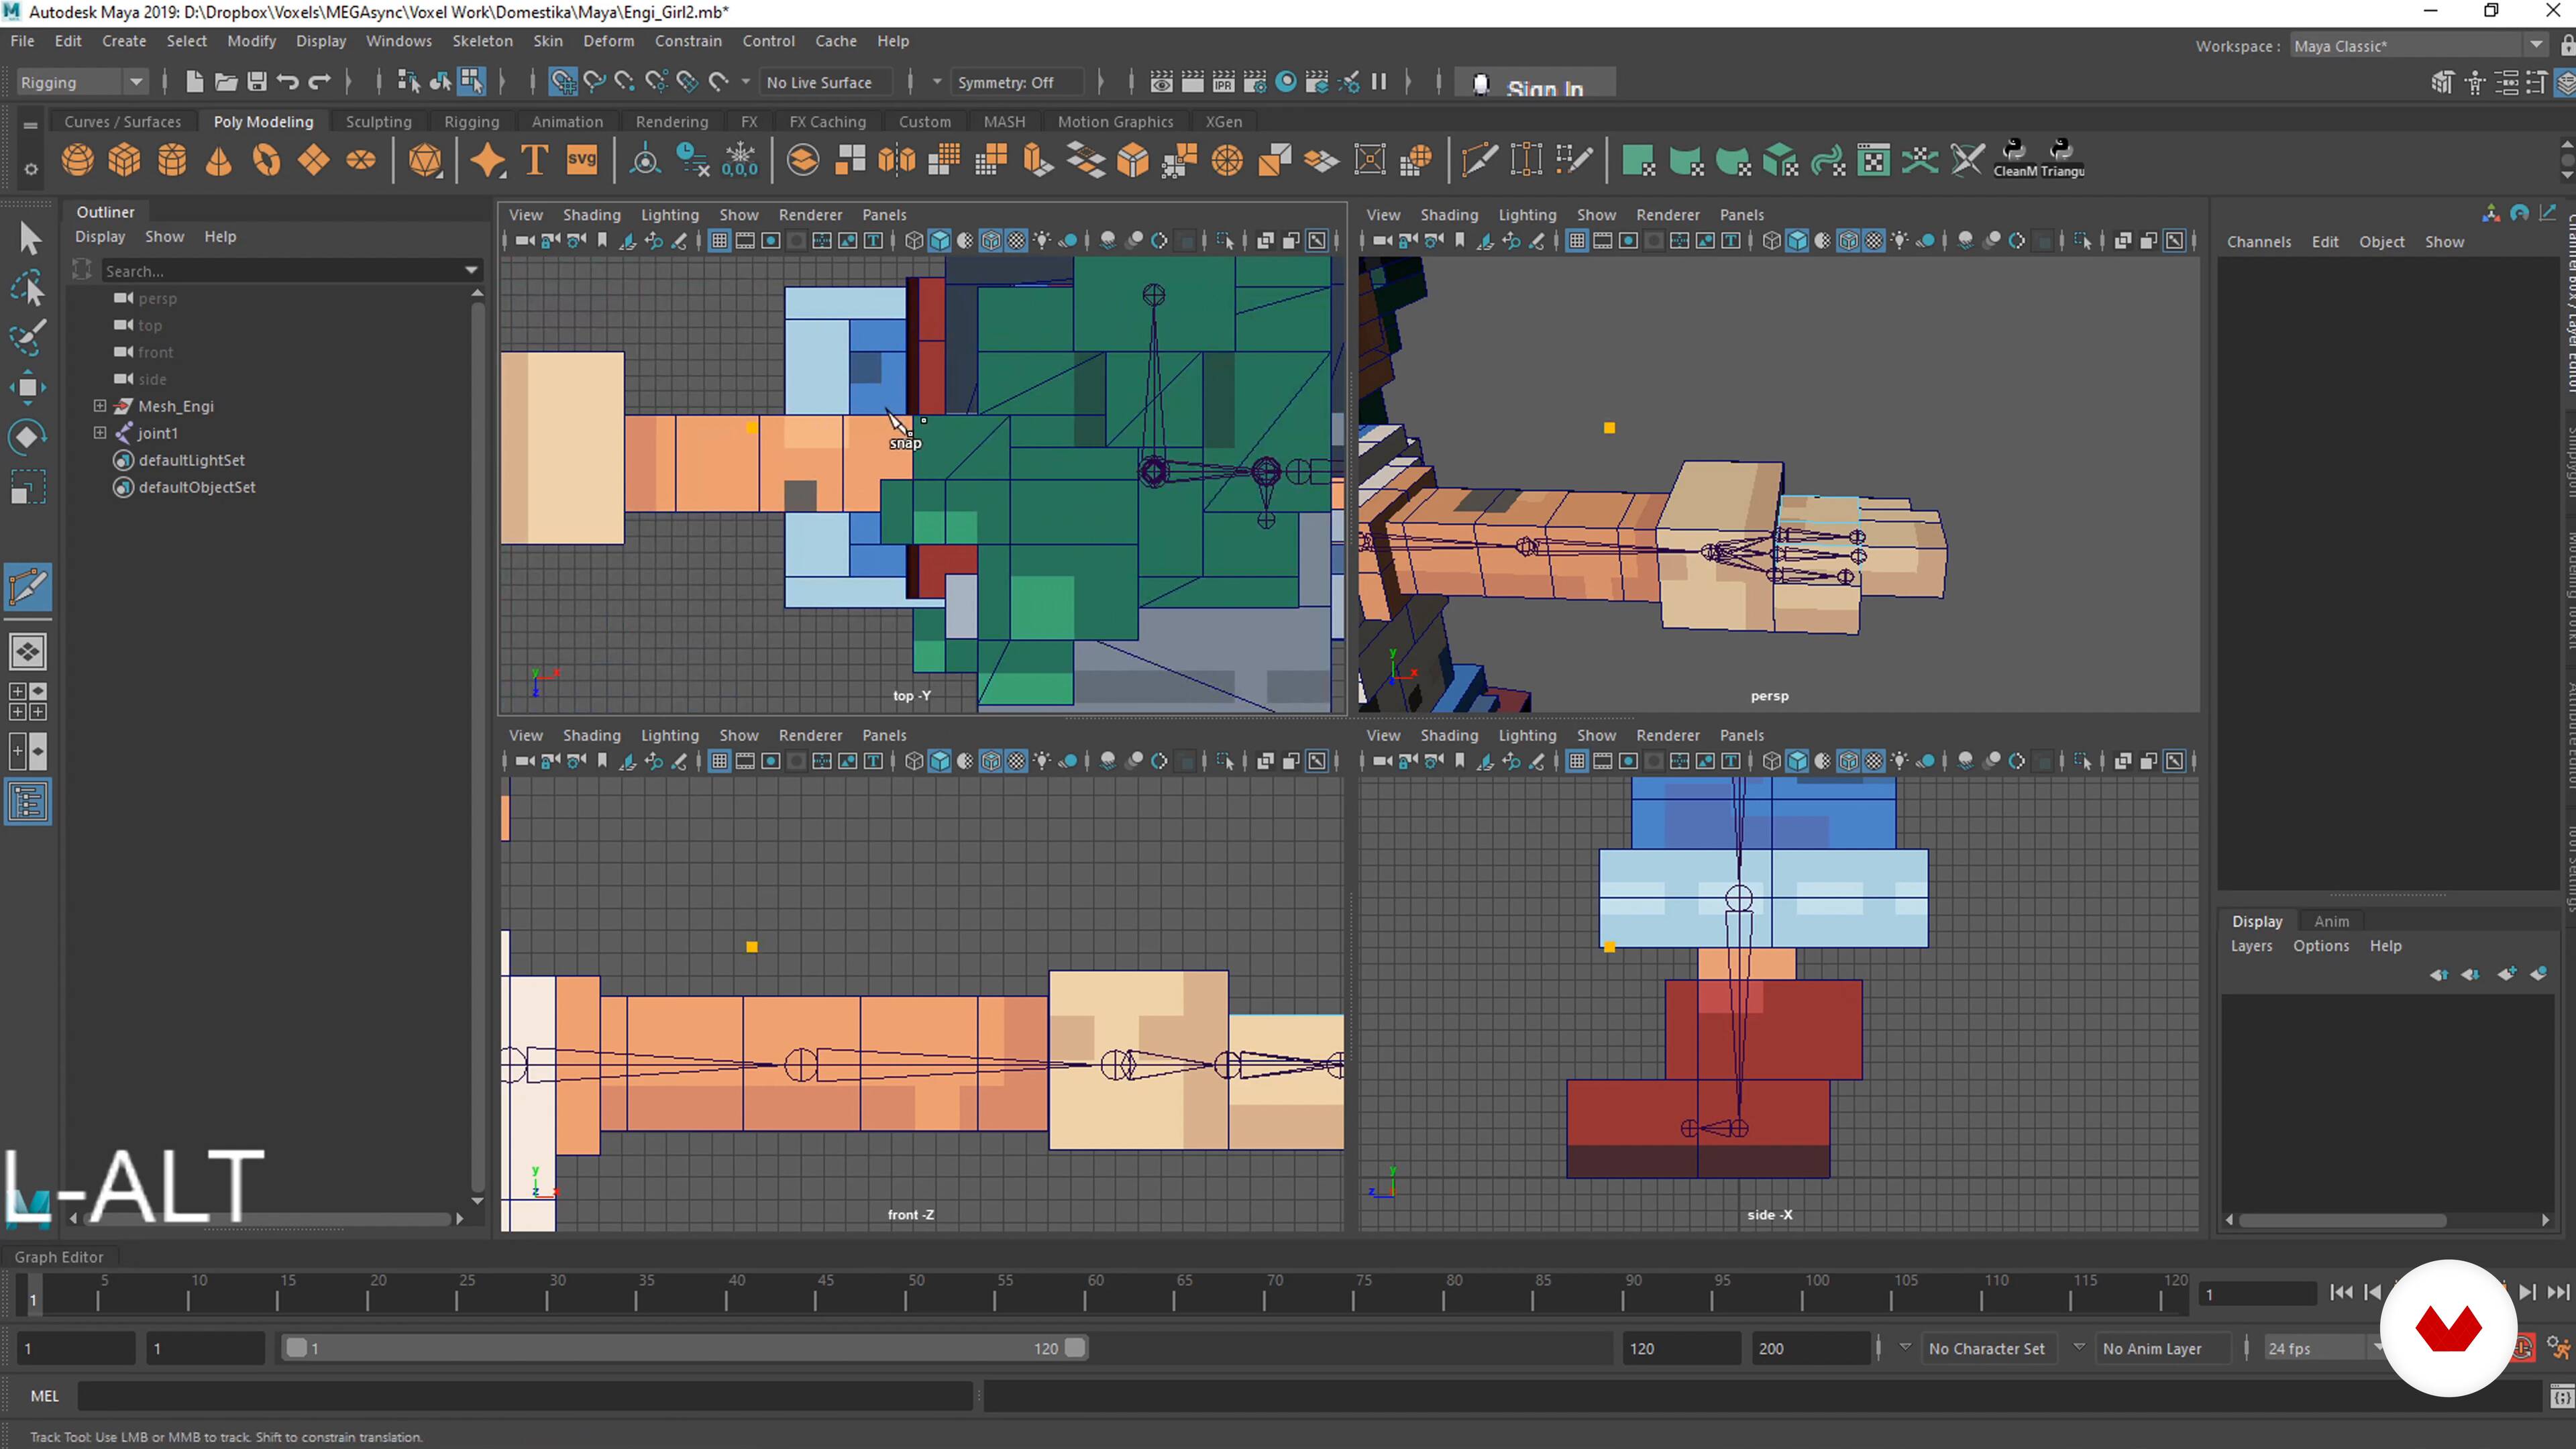Click the SVG import shelf icon
Viewport: 2576px width, 1449px height.
click(x=582, y=160)
